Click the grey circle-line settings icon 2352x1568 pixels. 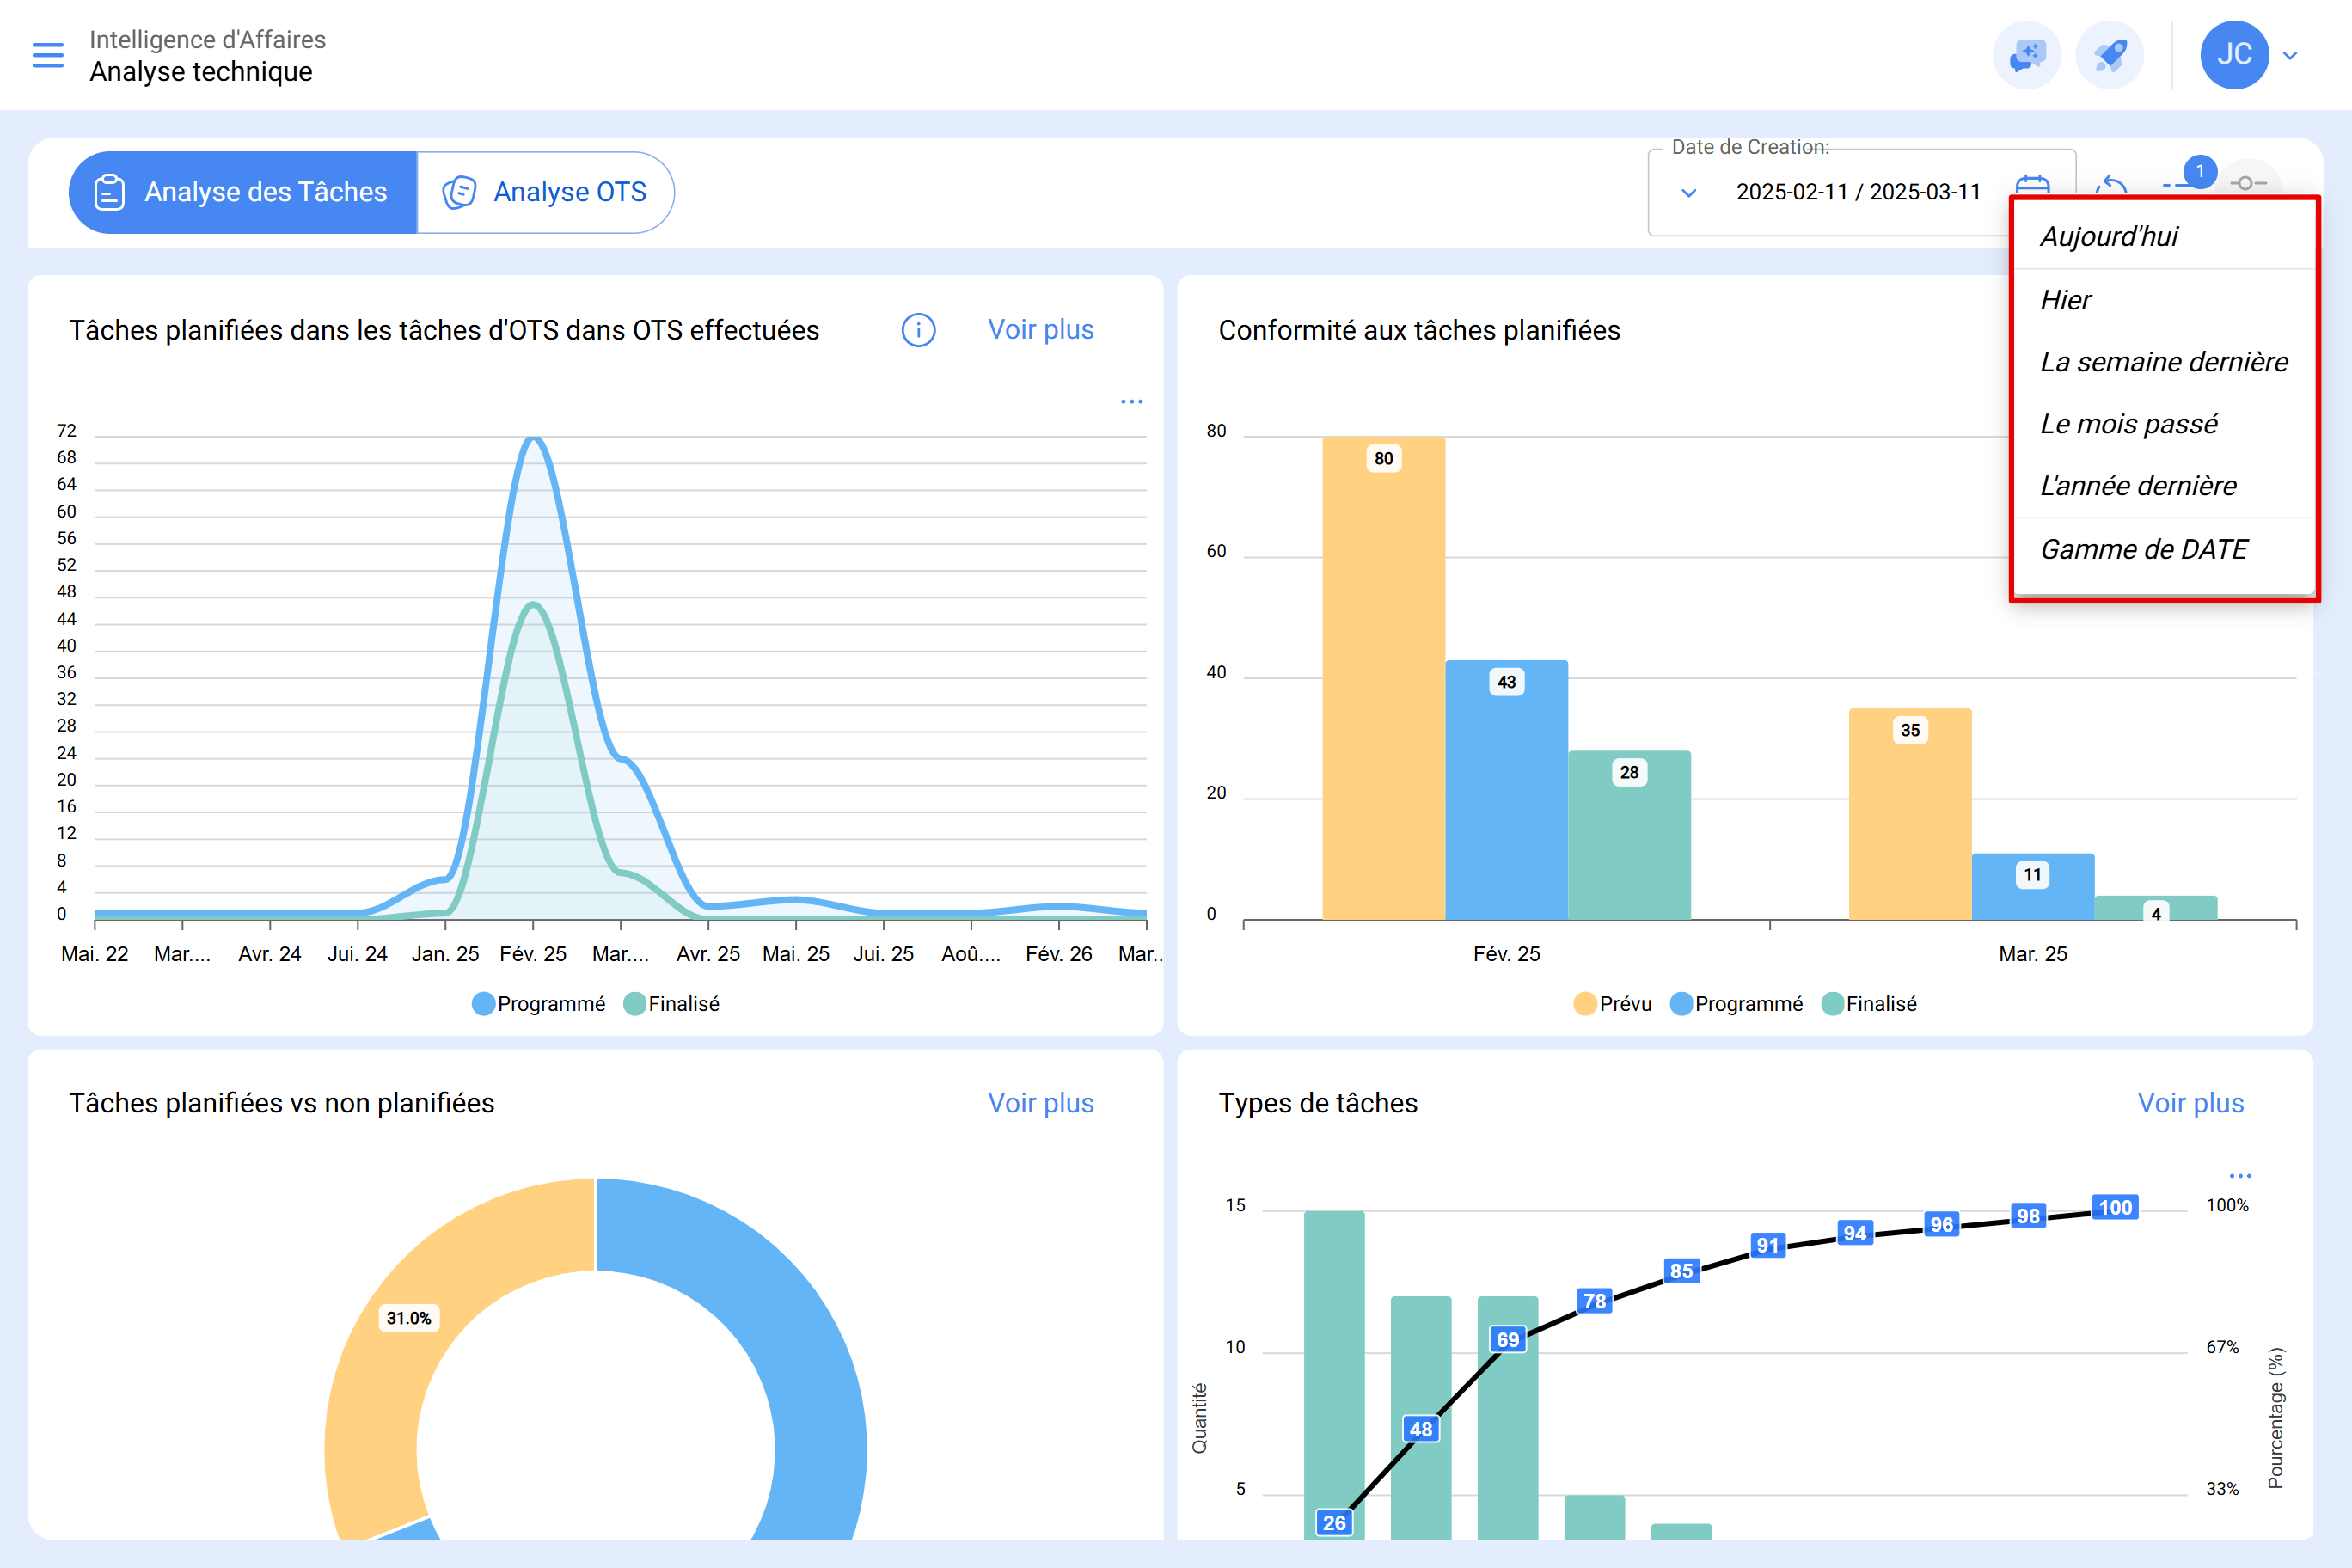(x=2247, y=182)
